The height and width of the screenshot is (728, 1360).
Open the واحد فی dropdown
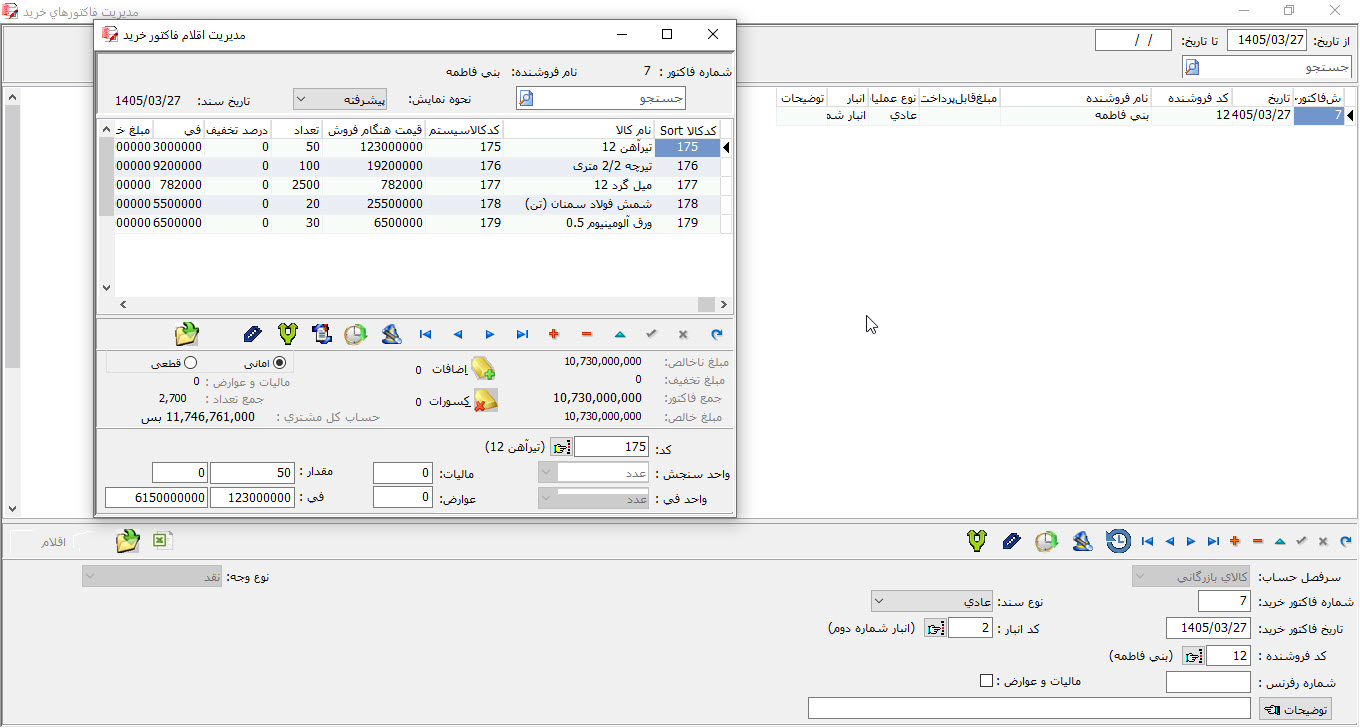pyautogui.click(x=594, y=498)
